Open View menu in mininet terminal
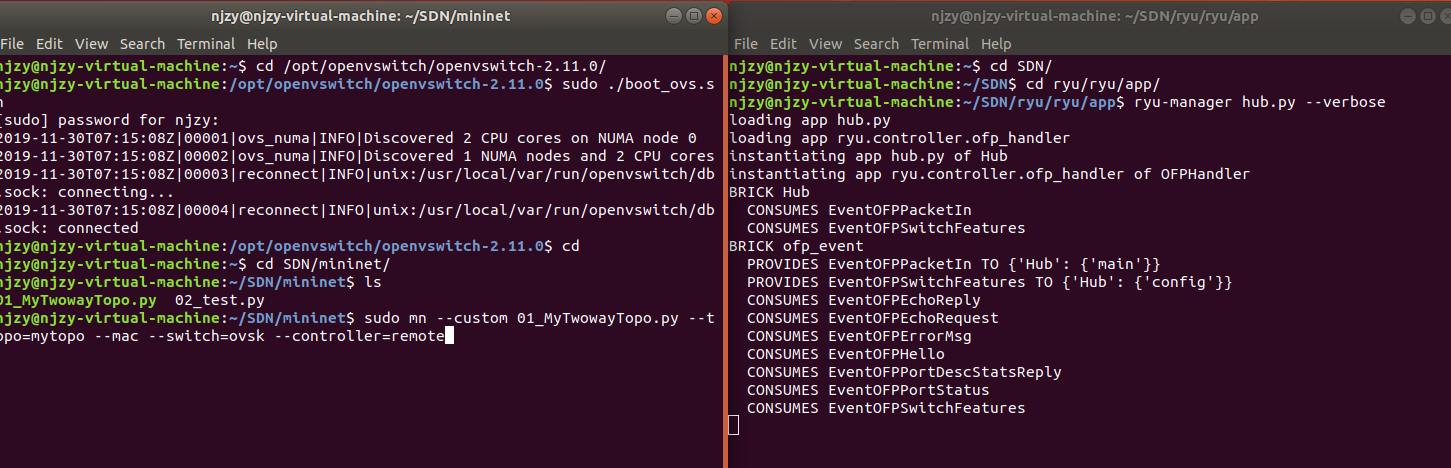The width and height of the screenshot is (1451, 468). [x=91, y=44]
